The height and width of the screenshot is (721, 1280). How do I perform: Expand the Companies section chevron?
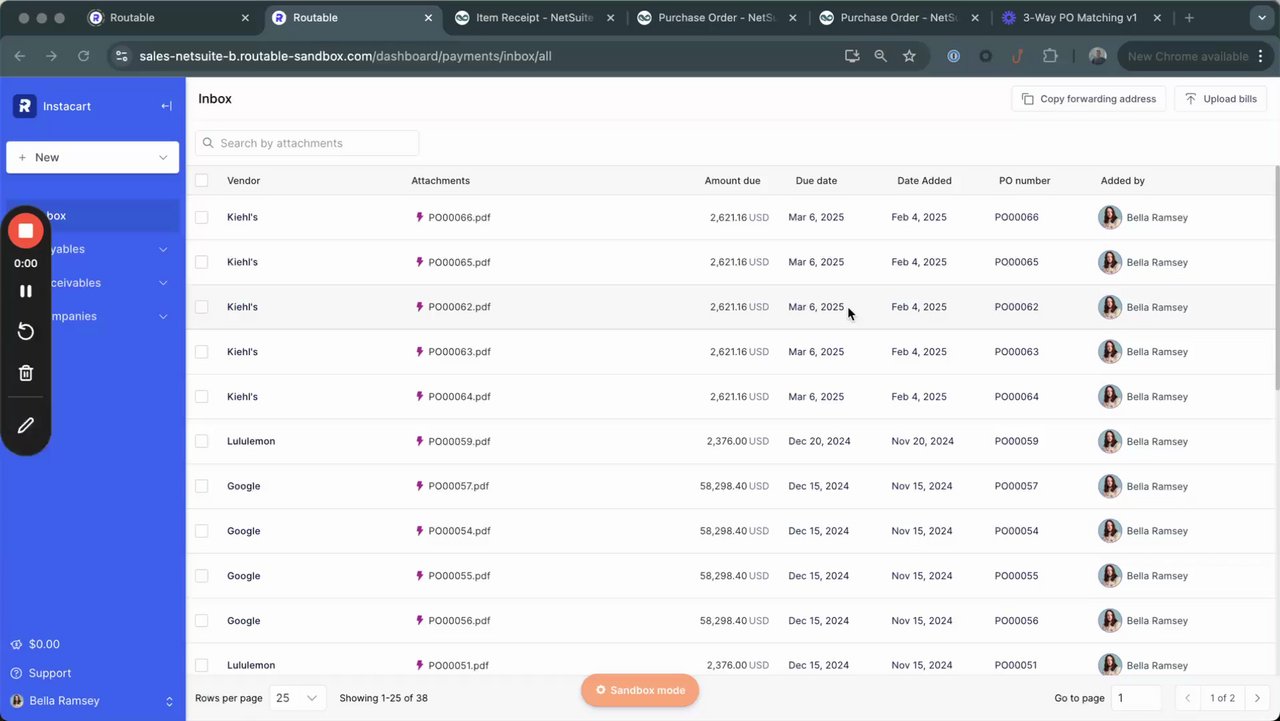163,316
